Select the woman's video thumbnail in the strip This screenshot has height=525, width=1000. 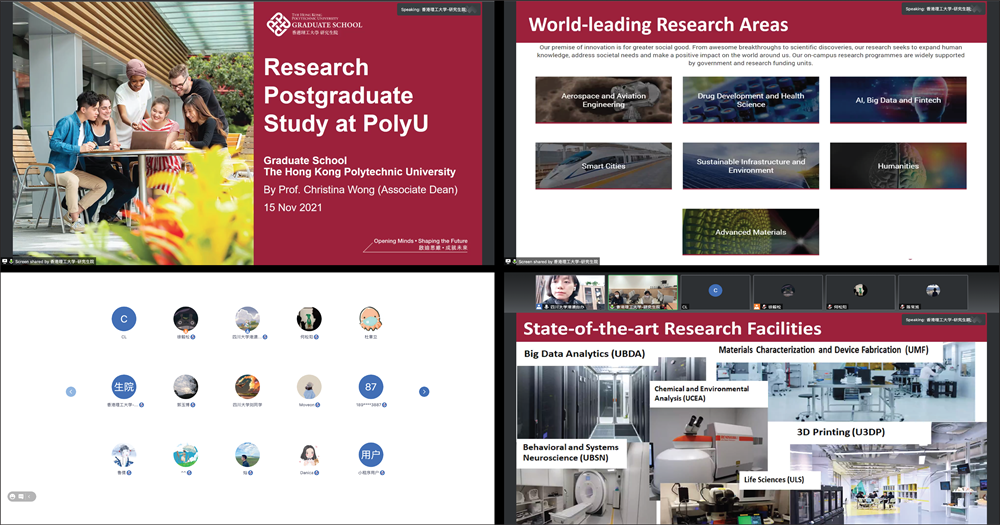click(x=569, y=290)
